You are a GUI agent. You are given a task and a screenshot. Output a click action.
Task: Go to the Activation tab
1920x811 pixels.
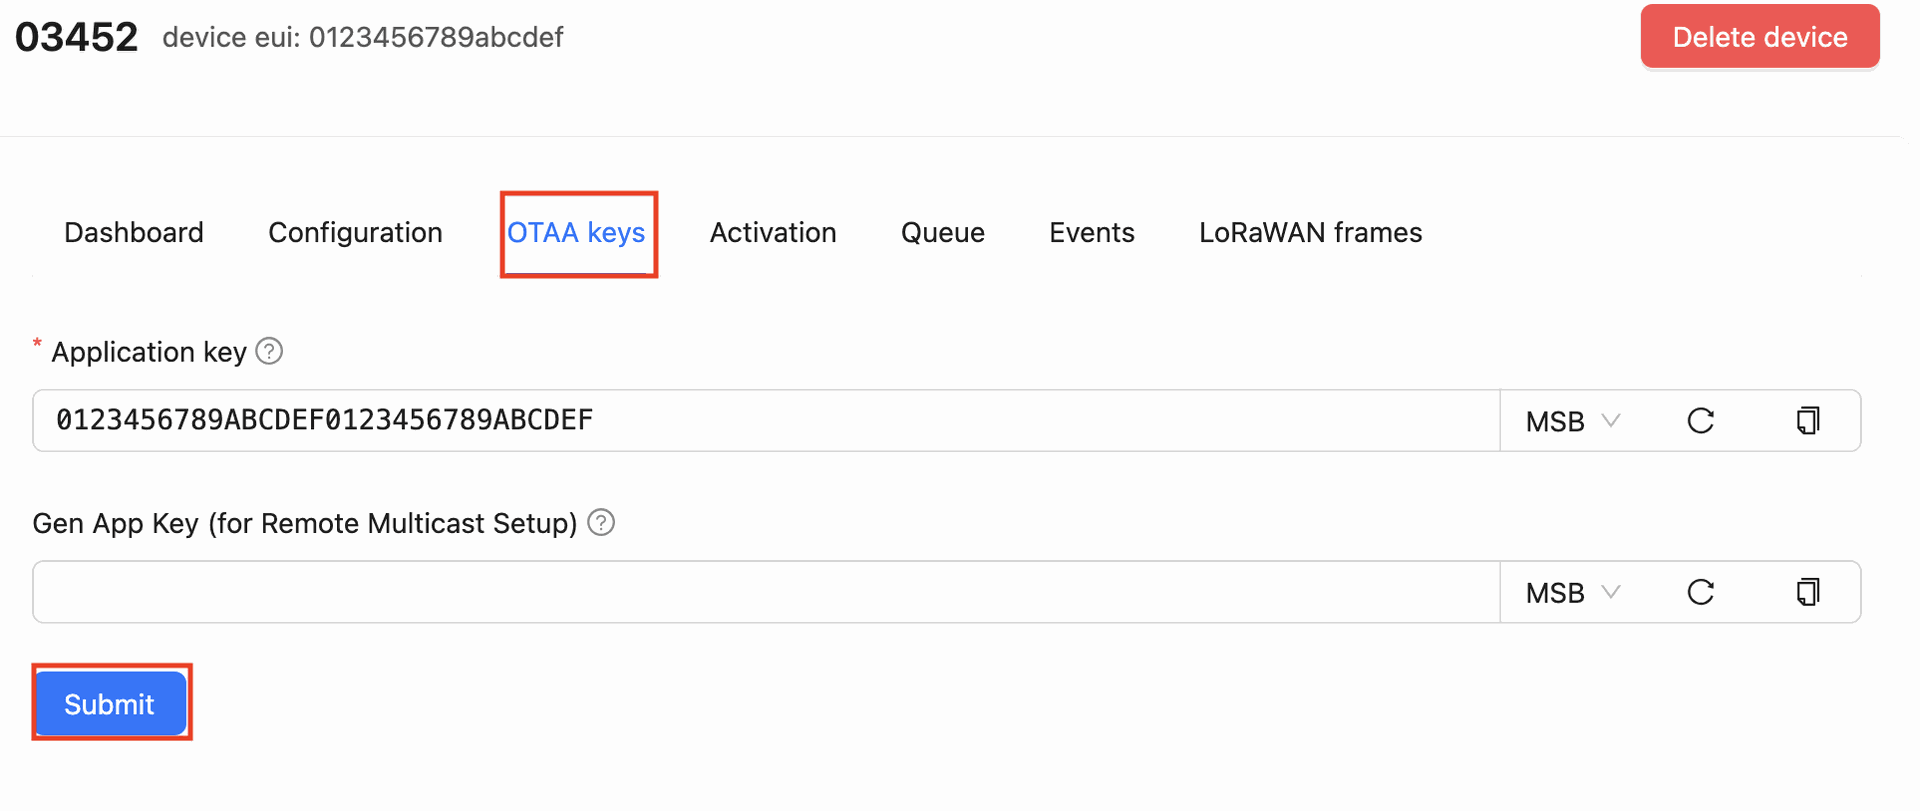point(773,232)
